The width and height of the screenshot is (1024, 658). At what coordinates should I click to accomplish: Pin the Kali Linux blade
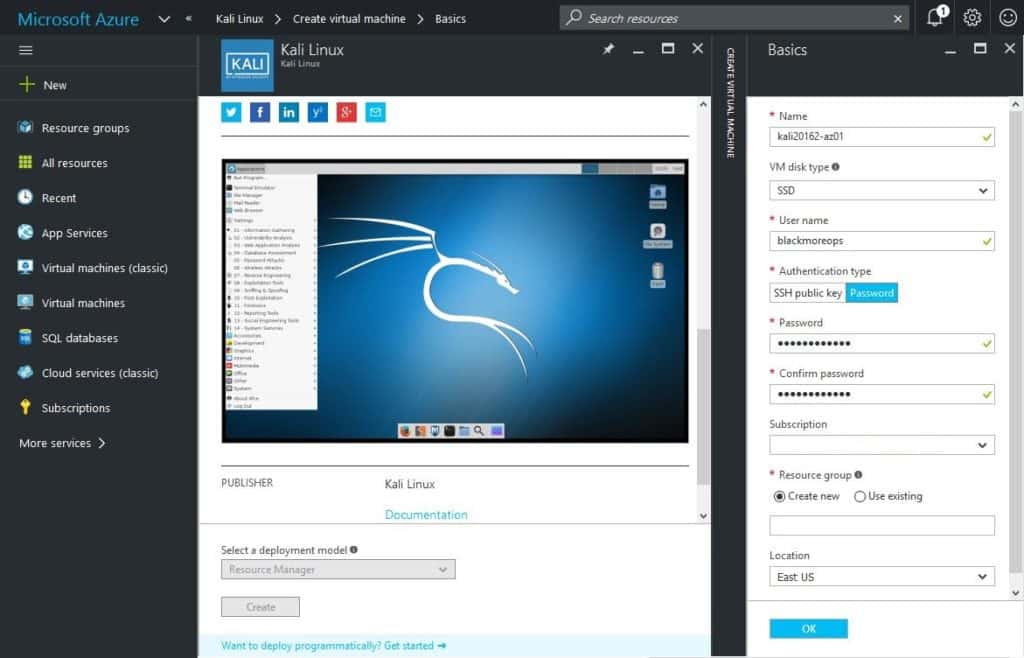608,49
